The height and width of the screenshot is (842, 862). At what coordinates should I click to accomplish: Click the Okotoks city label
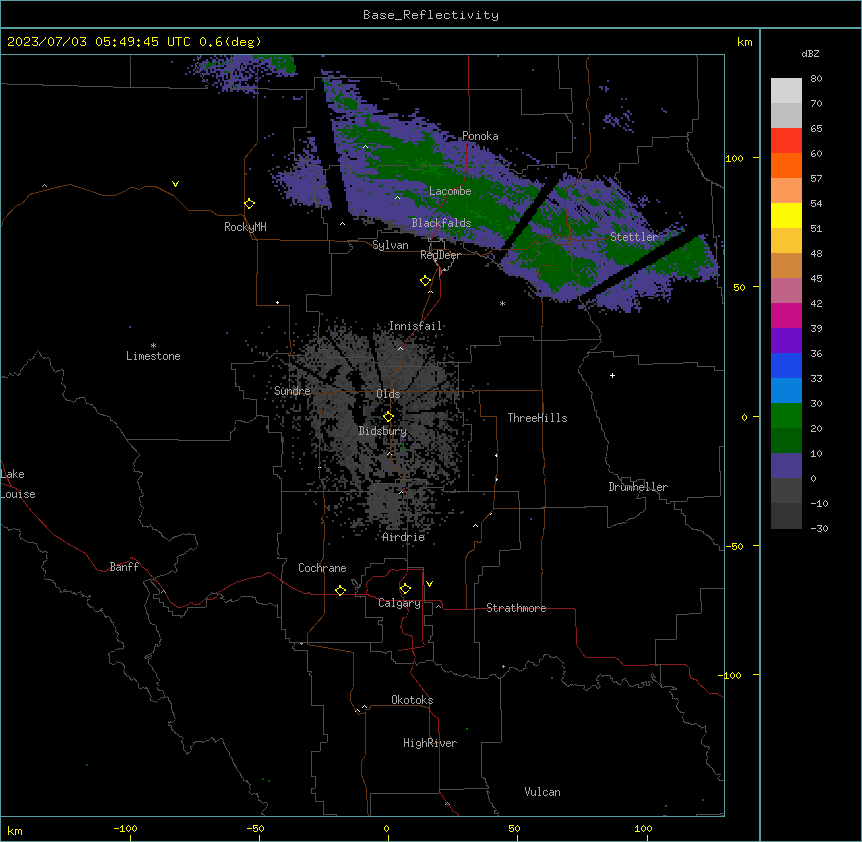coord(412,700)
